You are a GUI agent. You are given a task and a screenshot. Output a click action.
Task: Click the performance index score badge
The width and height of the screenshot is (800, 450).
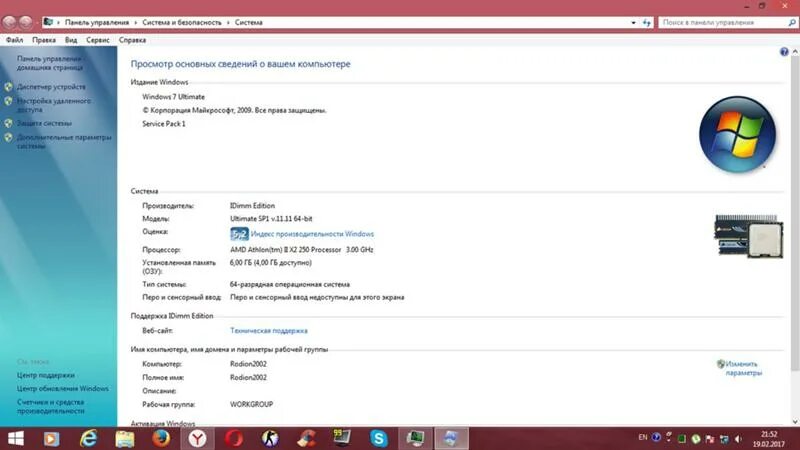tap(239, 234)
